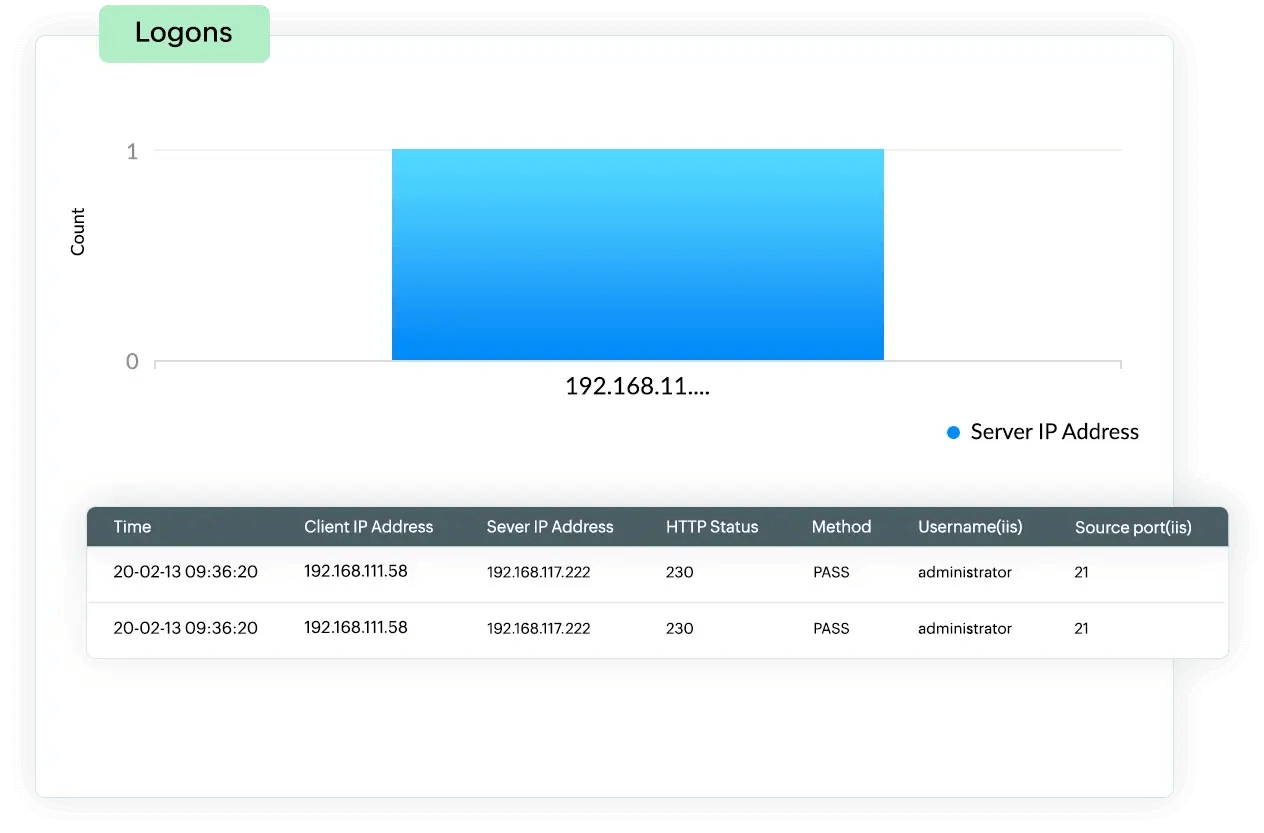Screen dimensions: 1264x833
Task: Click PASS method in the second row
Action: point(831,629)
